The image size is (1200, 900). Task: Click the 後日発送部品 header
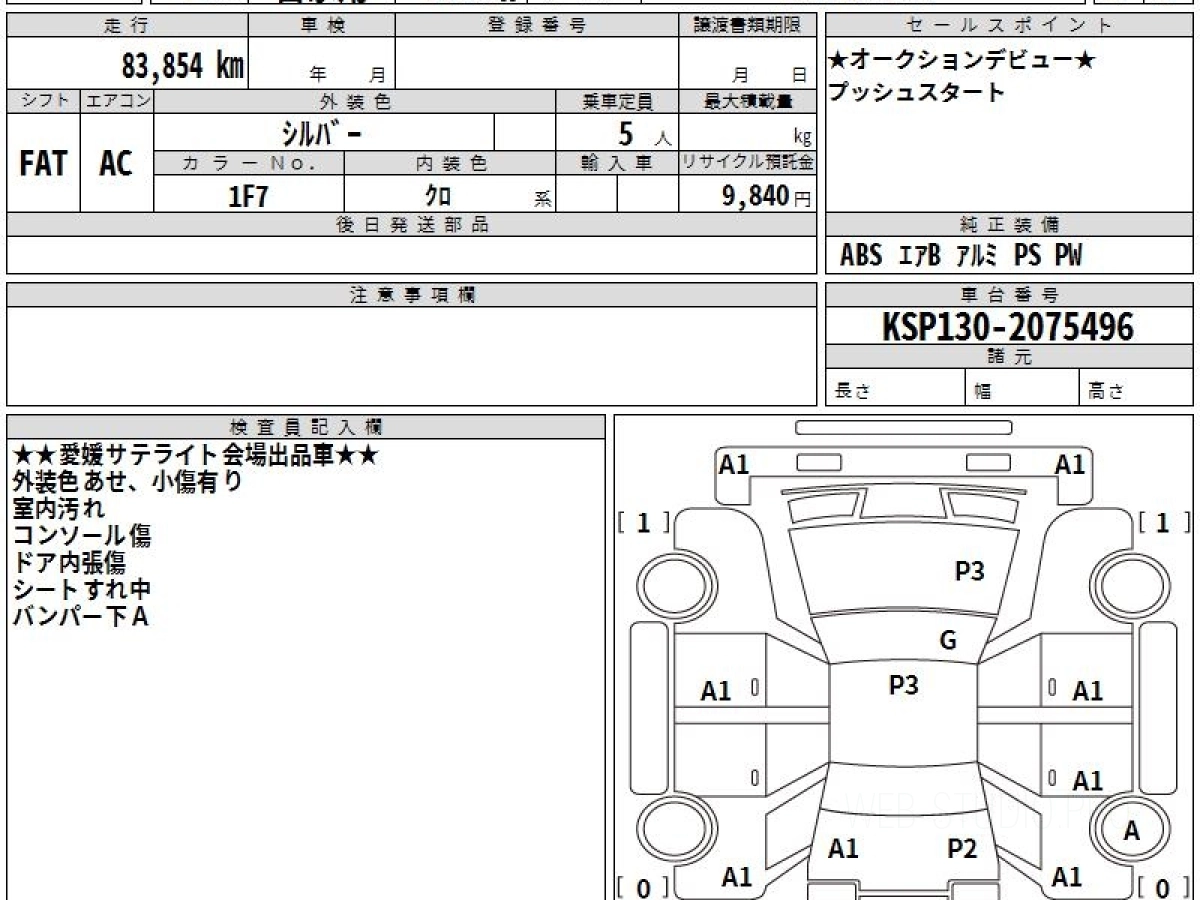[x=411, y=225]
